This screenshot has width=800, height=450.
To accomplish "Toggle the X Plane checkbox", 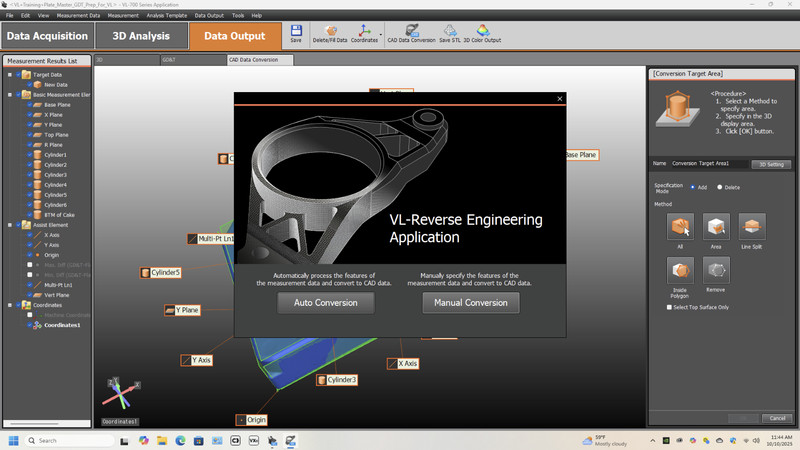I will [x=30, y=115].
